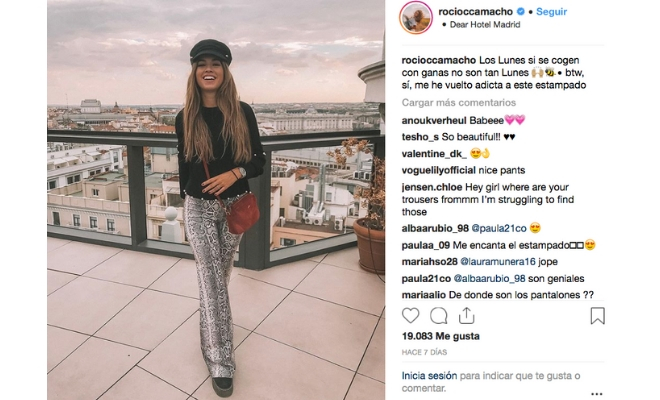Open the @albaarubio_98 mention
The height and width of the screenshot is (400, 660).
click(x=489, y=278)
